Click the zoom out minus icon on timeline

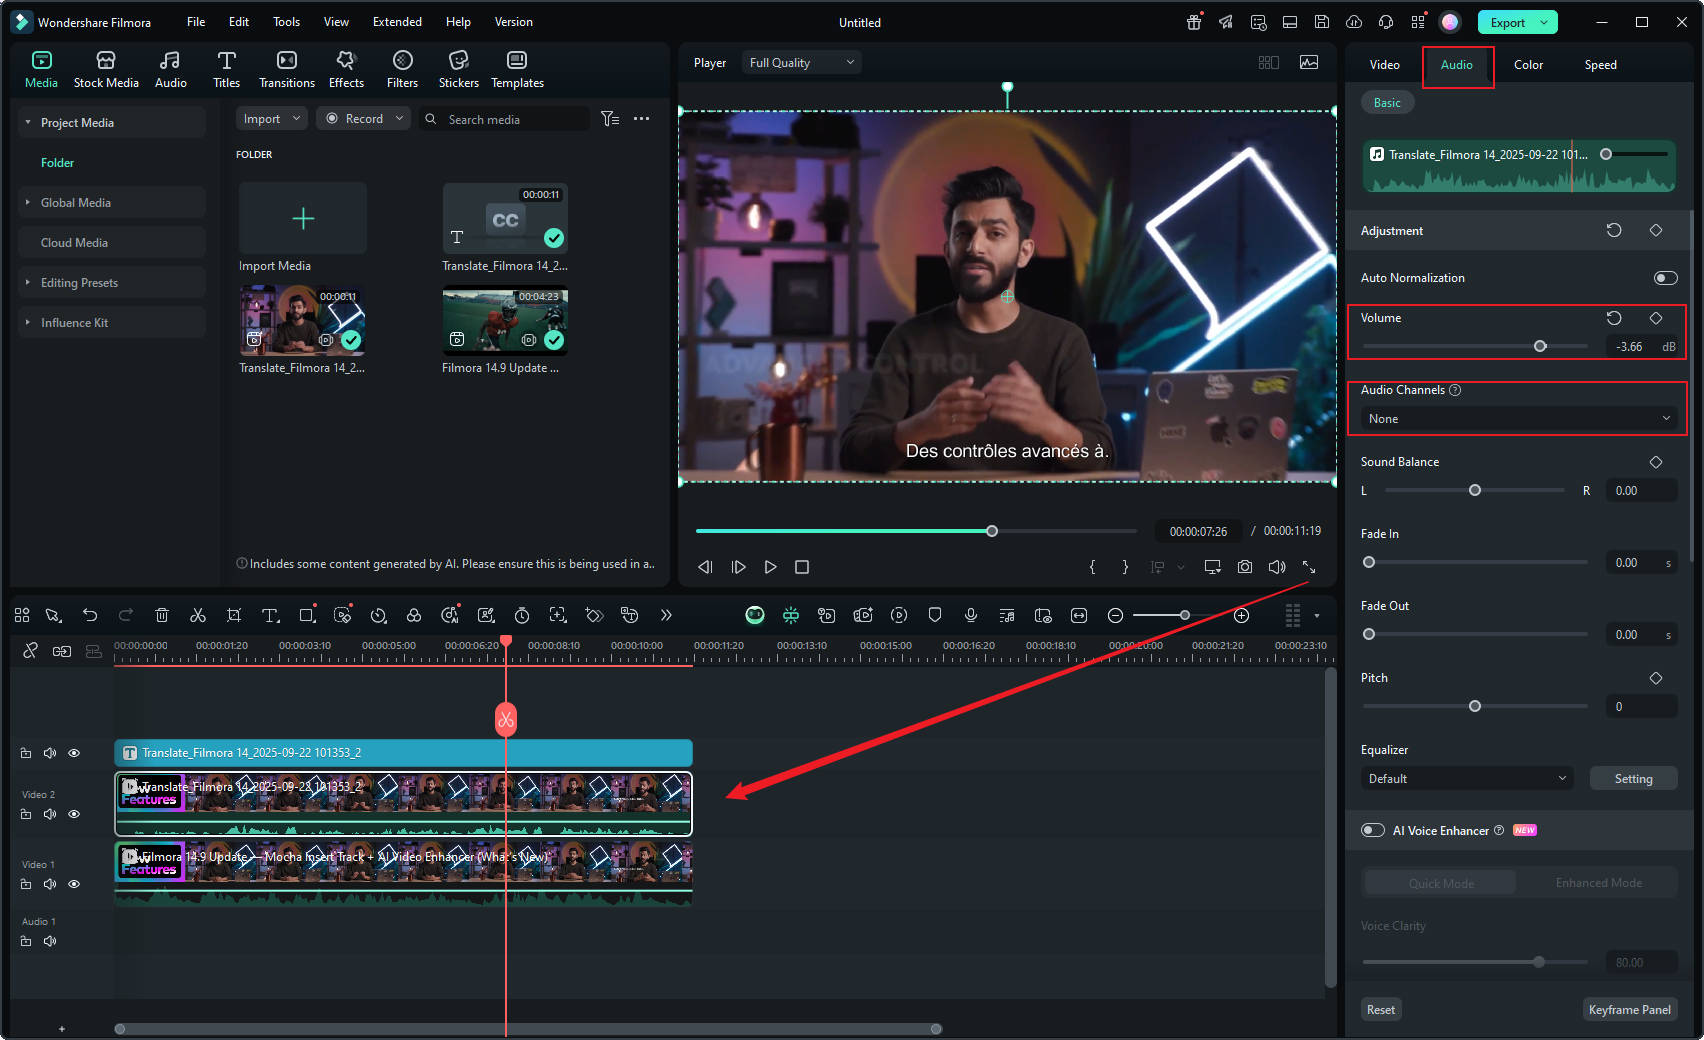1116,615
